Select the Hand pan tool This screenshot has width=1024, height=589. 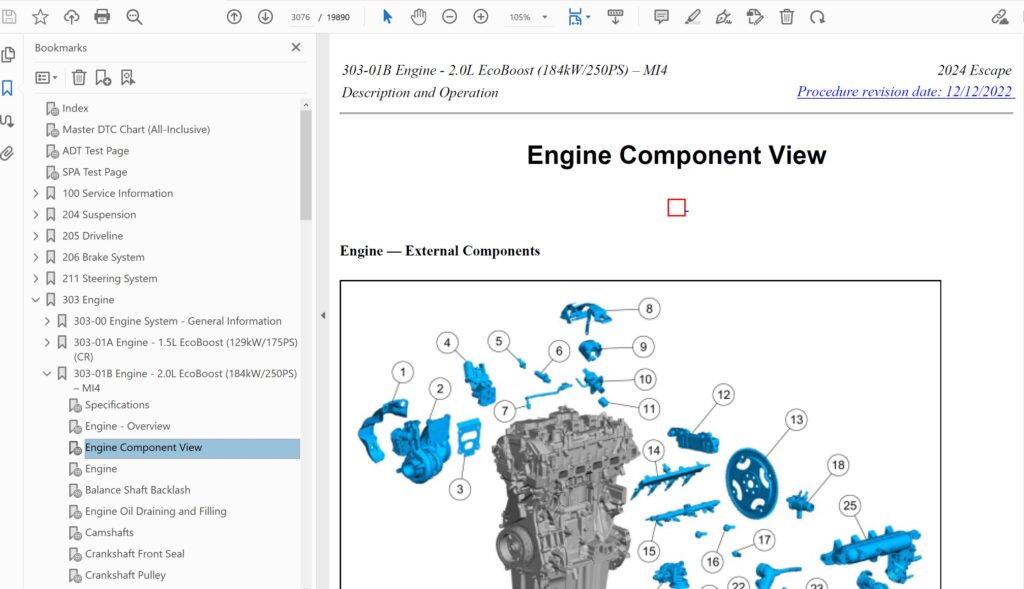[x=419, y=17]
